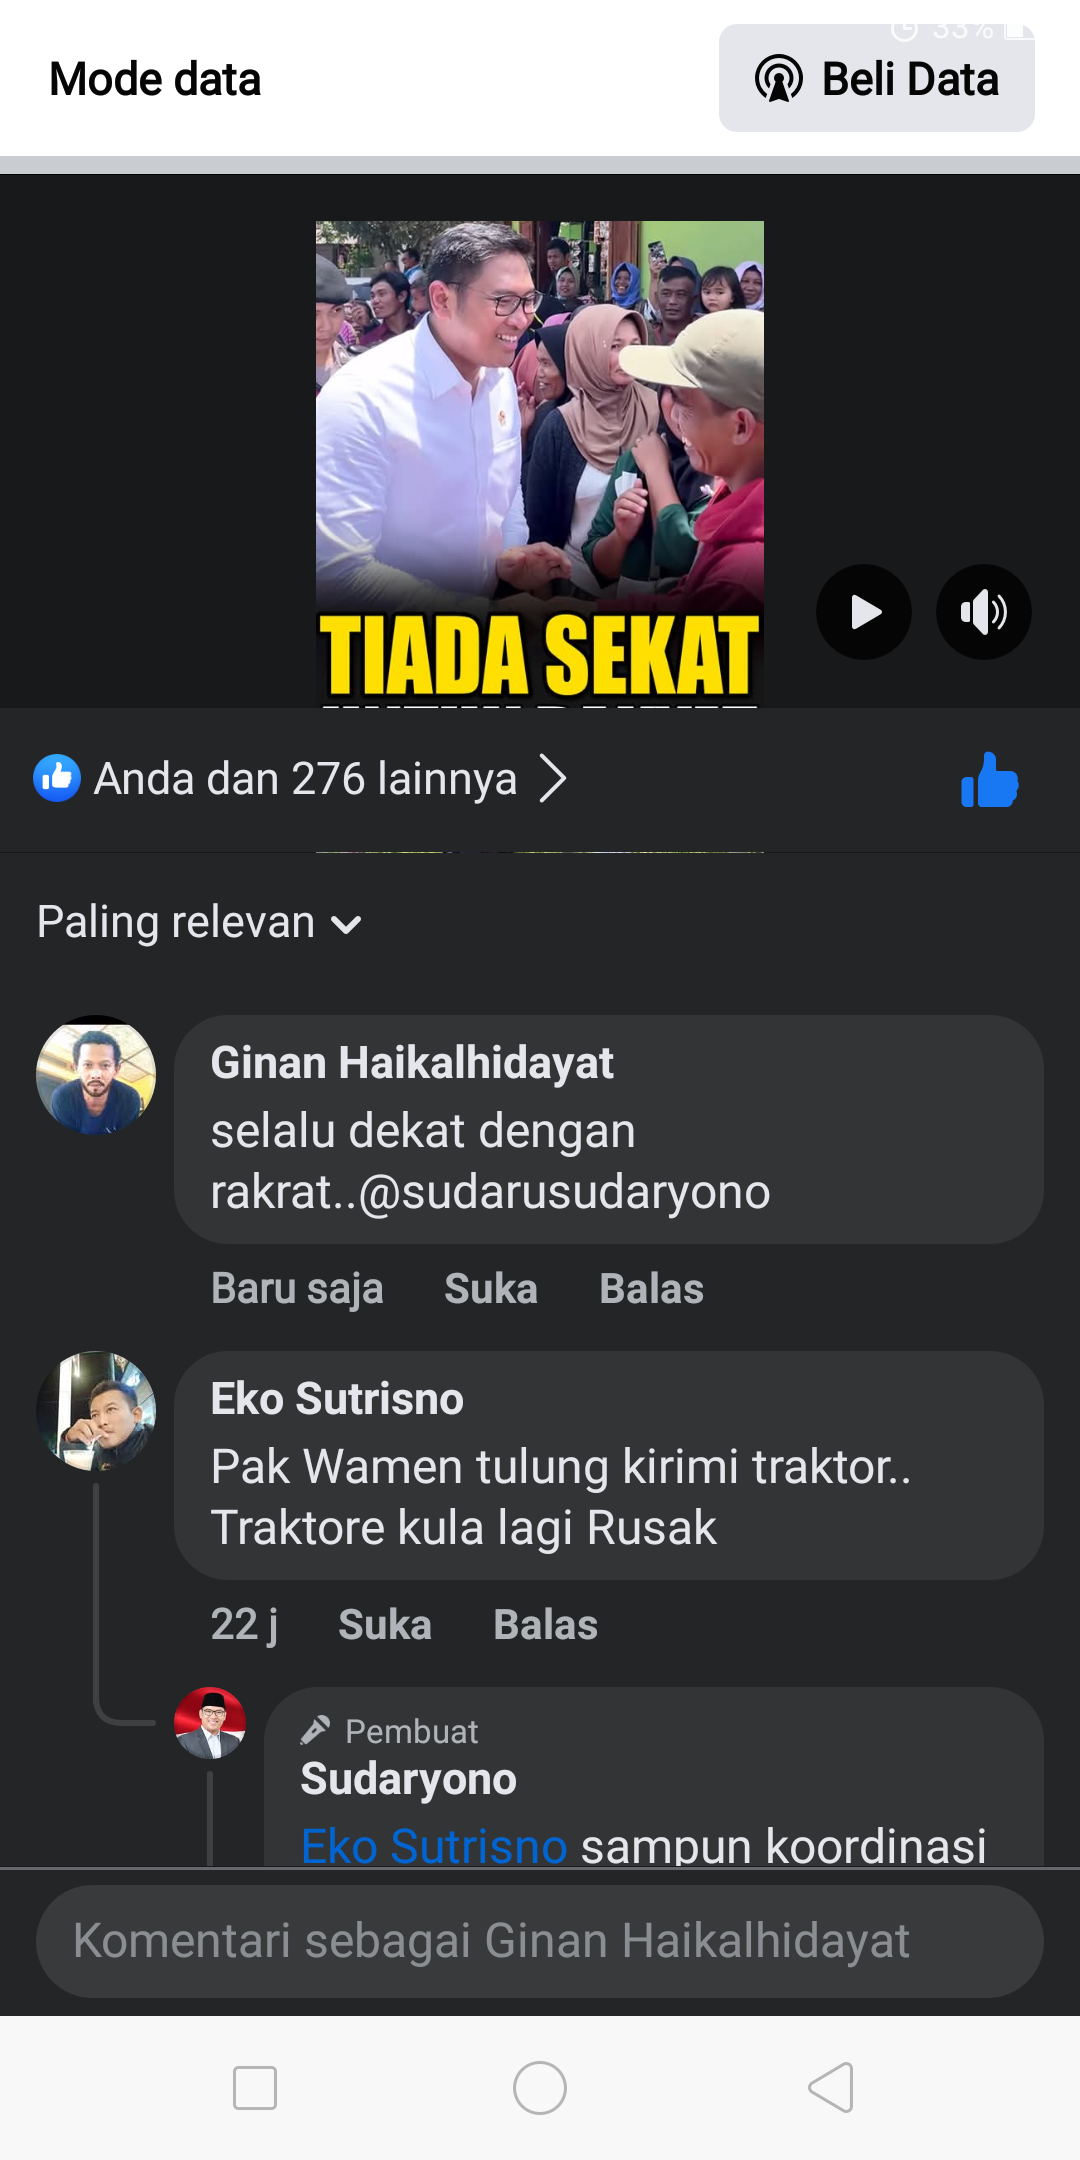Open Eko Sutrisno's profile picture
1080x2160 pixels.
coord(96,1411)
